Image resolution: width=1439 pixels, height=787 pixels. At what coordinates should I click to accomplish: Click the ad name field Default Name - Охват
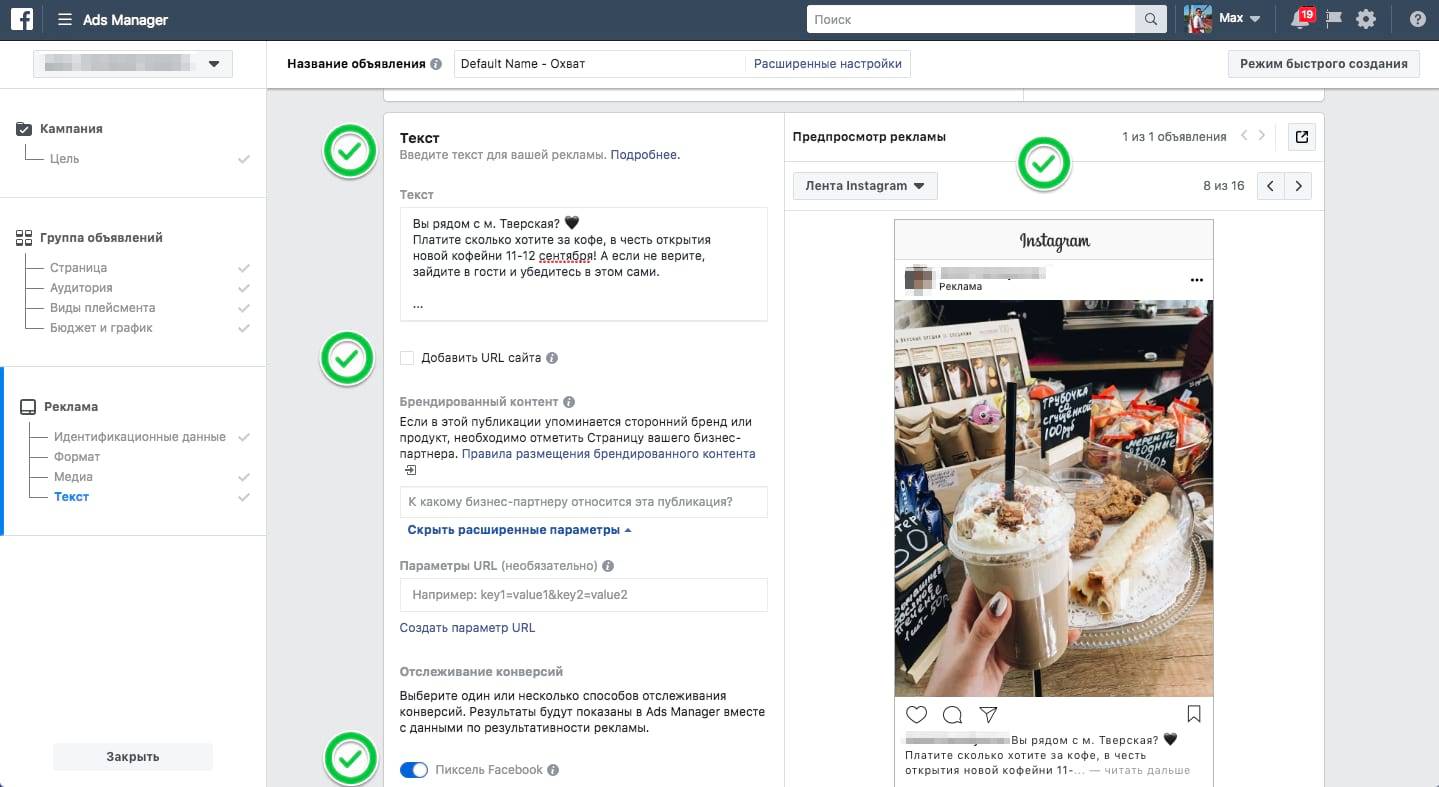point(600,64)
